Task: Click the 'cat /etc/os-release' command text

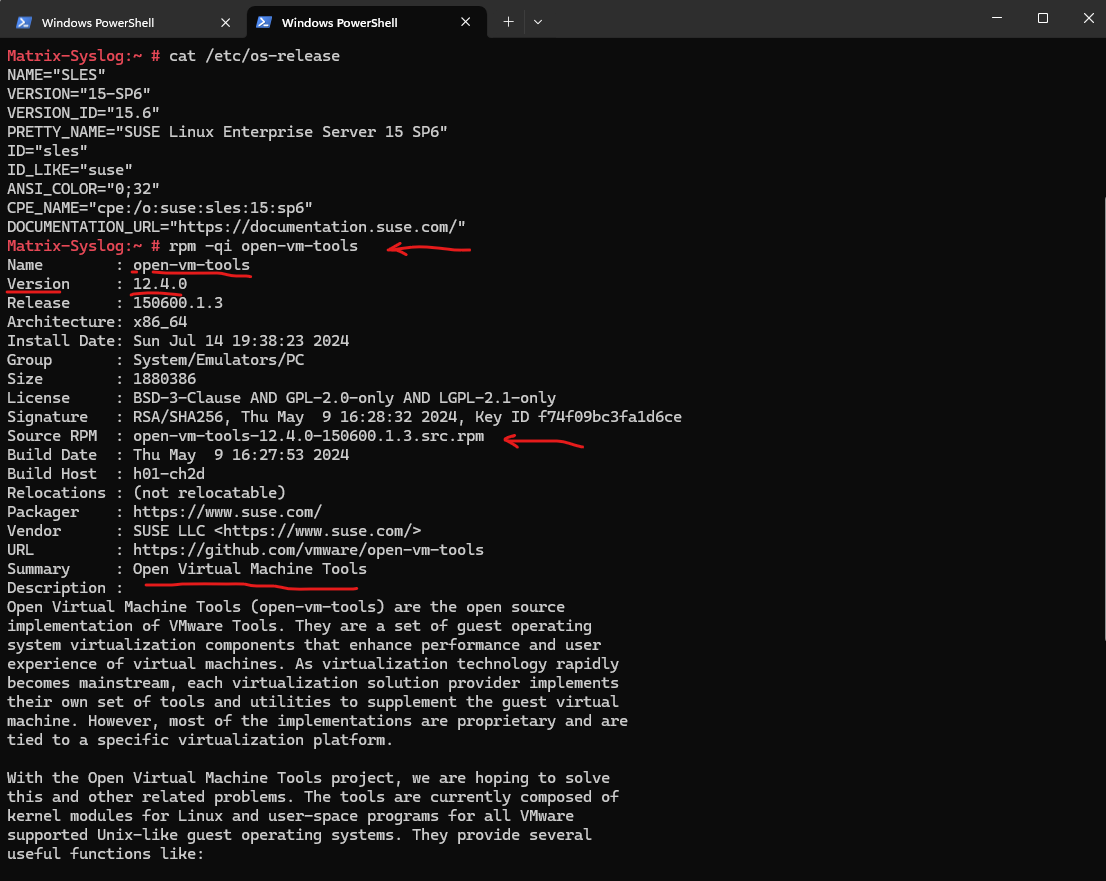Action: (x=254, y=56)
